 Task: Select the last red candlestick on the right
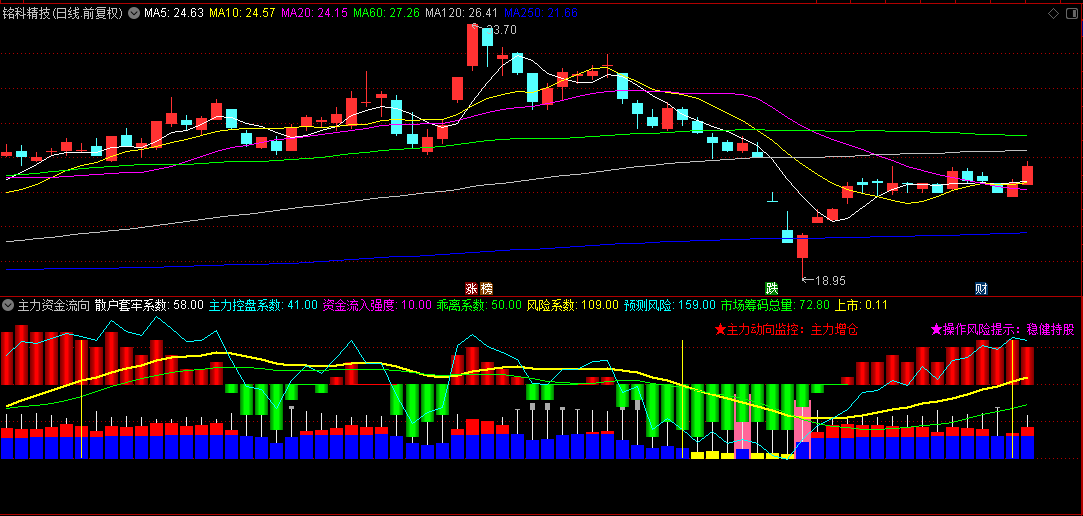point(1028,174)
